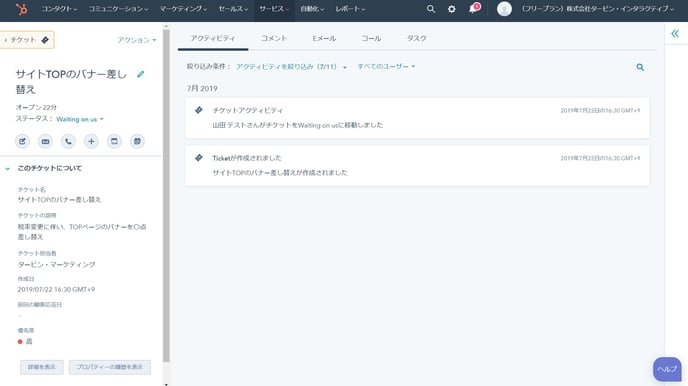The width and height of the screenshot is (688, 386).
Task: Switch to the Eメール tab
Action: [324, 38]
